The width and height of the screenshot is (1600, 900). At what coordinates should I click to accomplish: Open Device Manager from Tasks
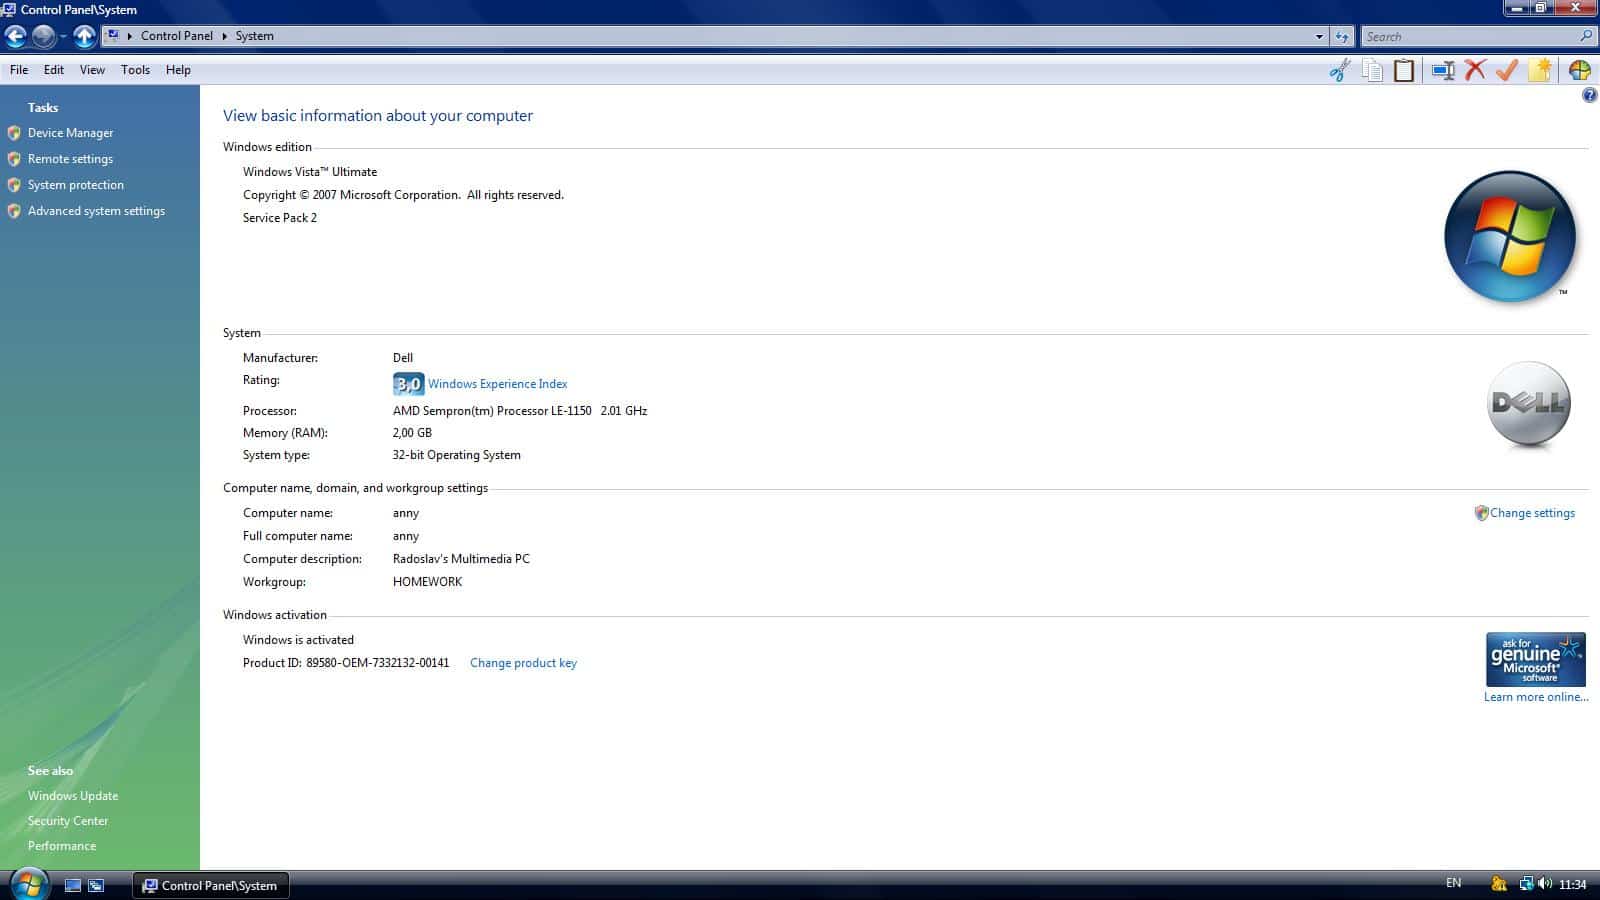pyautogui.click(x=70, y=133)
